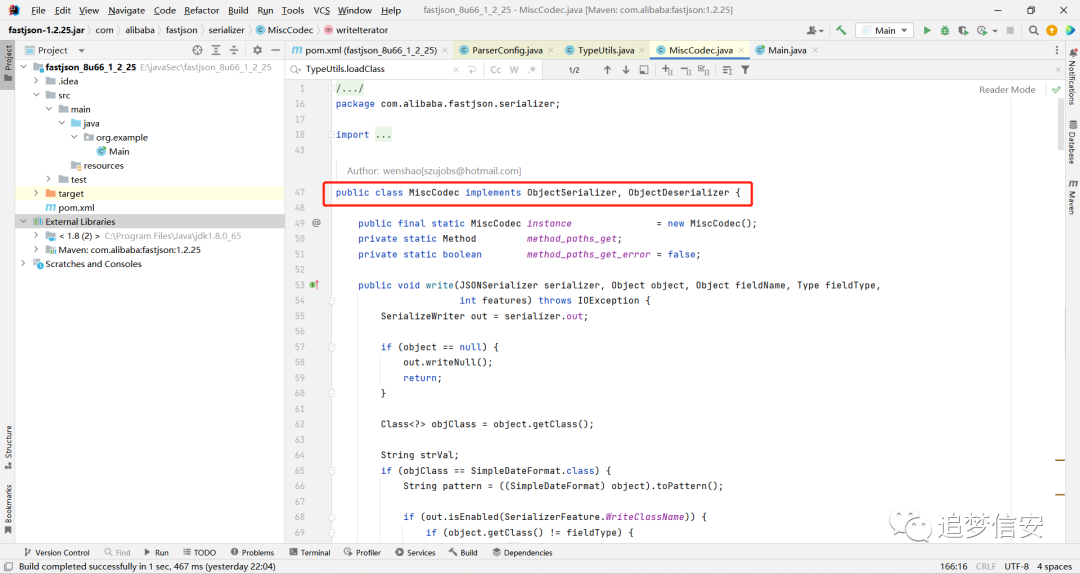Open Search Everywhere magnifier icon
Image resolution: width=1080 pixels, height=574 pixels.
[1033, 30]
